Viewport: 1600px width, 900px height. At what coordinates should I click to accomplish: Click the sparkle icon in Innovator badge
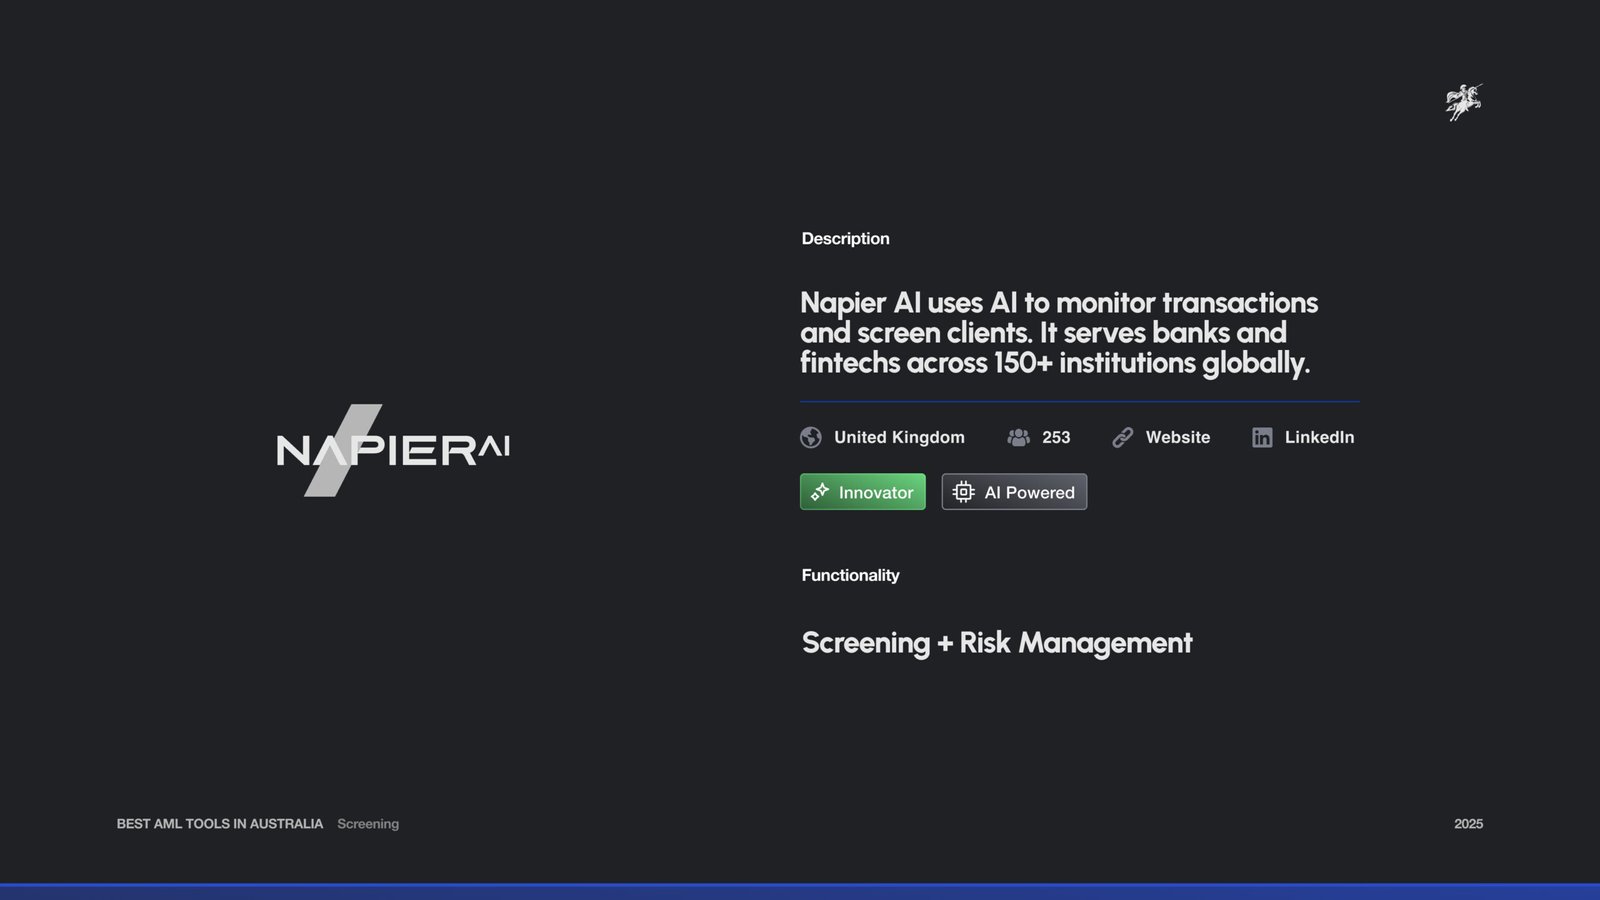point(820,492)
